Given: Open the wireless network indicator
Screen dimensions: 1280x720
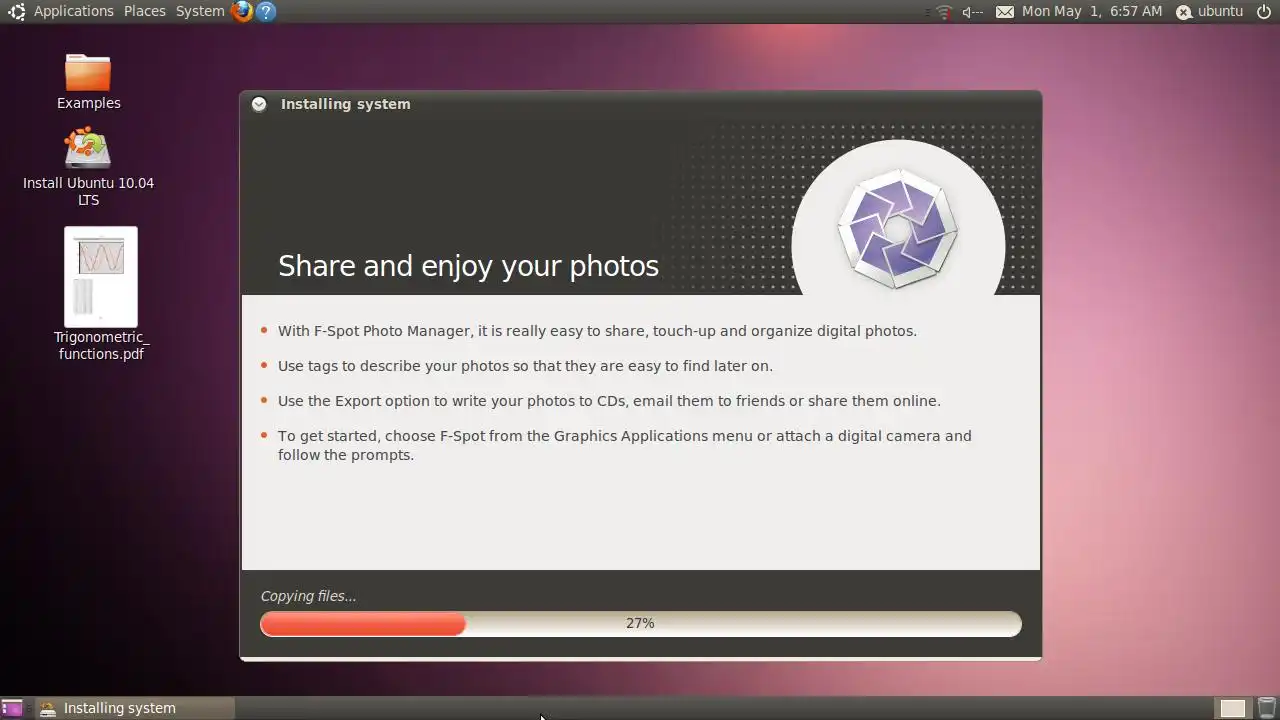Looking at the screenshot, I should point(944,11).
